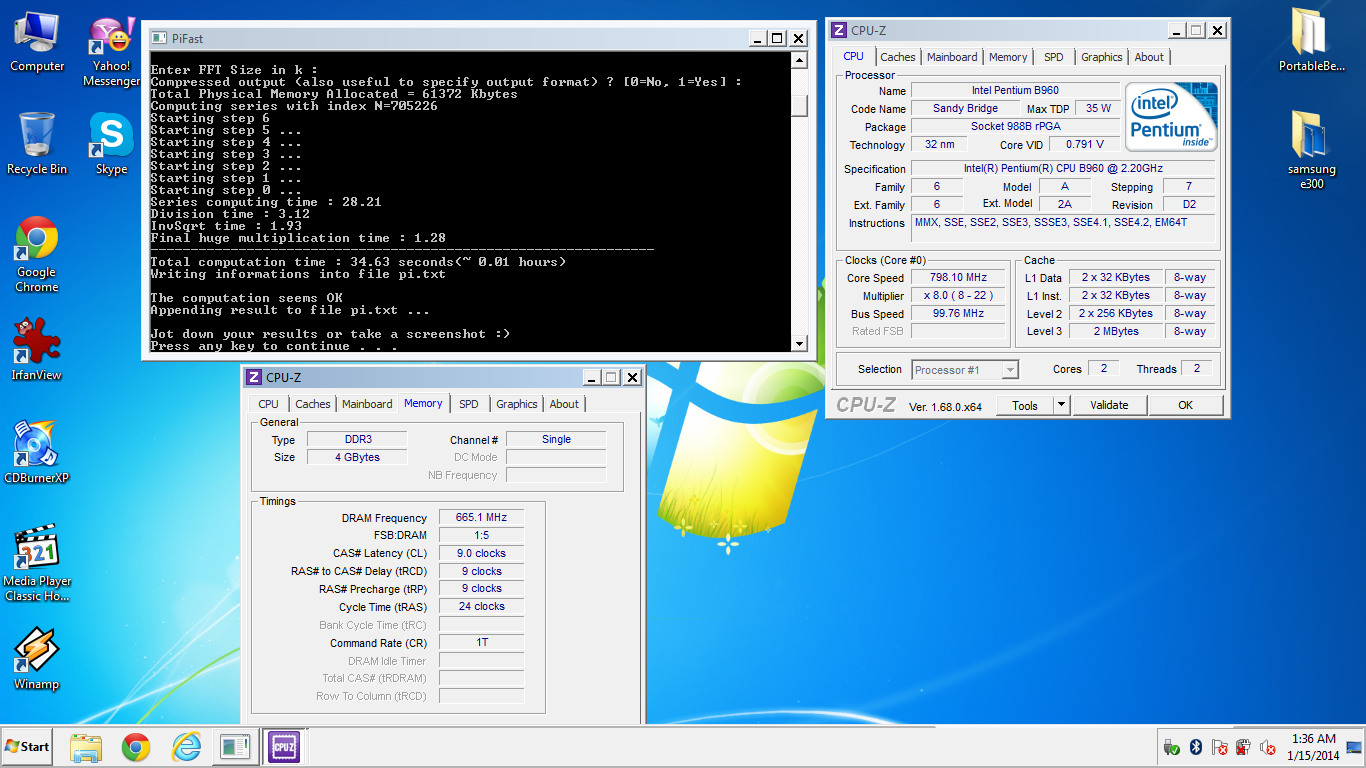
Task: Click the Windows Explorer taskbar icon
Action: click(86, 747)
